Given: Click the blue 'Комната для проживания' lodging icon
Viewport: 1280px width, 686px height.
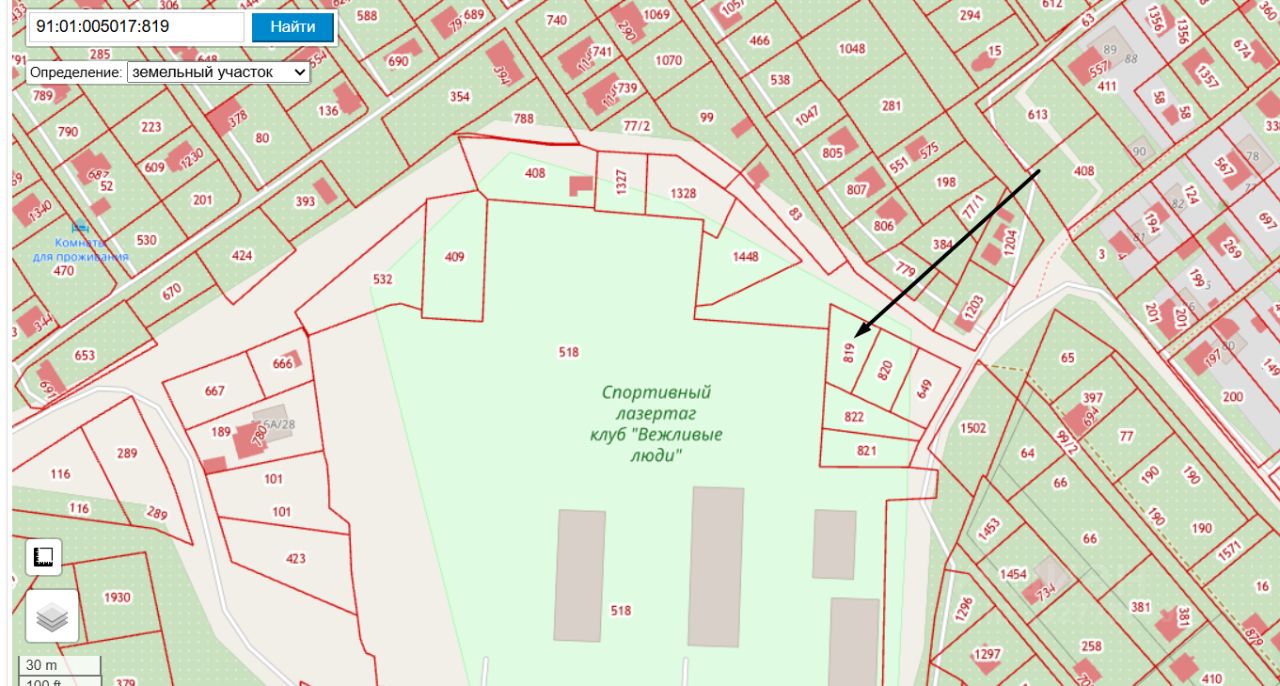Looking at the screenshot, I should (x=79, y=228).
